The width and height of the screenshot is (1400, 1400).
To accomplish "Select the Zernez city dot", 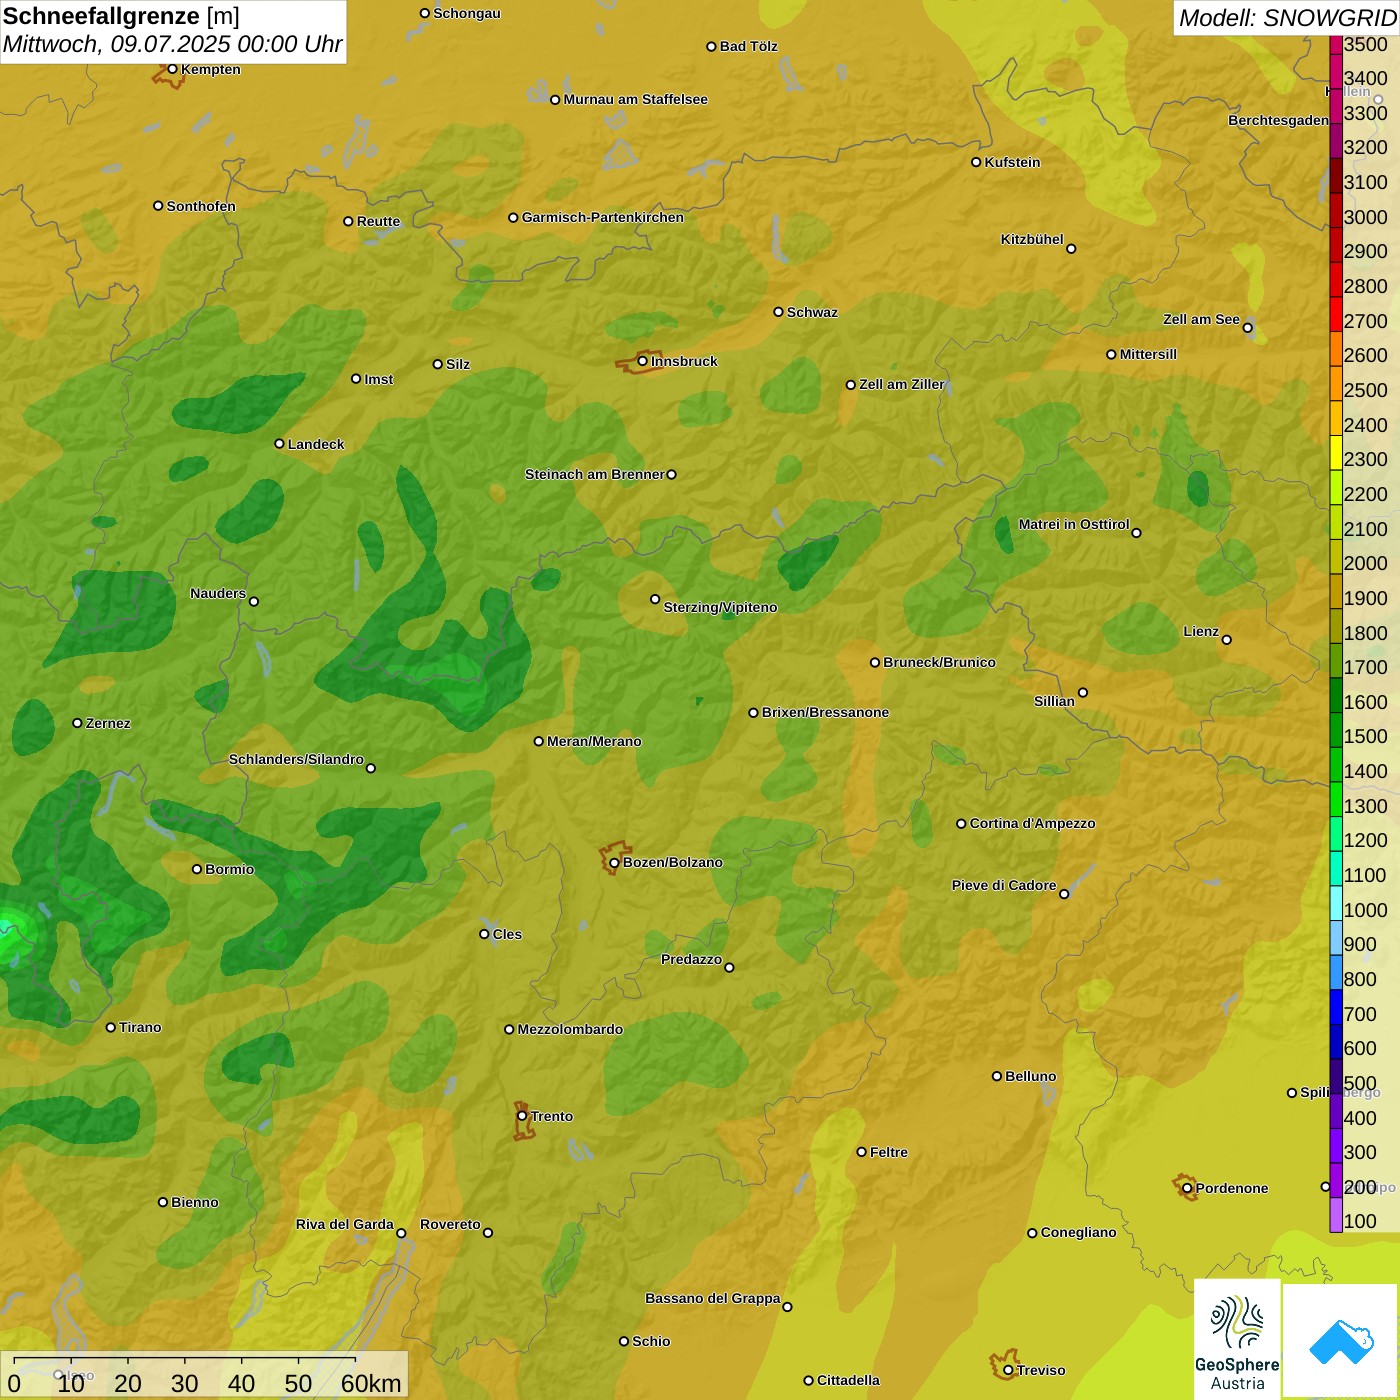I will coord(78,723).
